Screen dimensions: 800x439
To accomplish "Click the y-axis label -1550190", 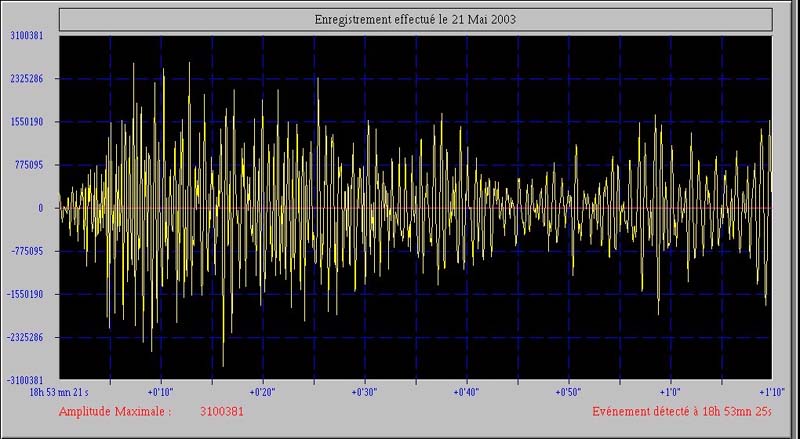I will coord(25,294).
